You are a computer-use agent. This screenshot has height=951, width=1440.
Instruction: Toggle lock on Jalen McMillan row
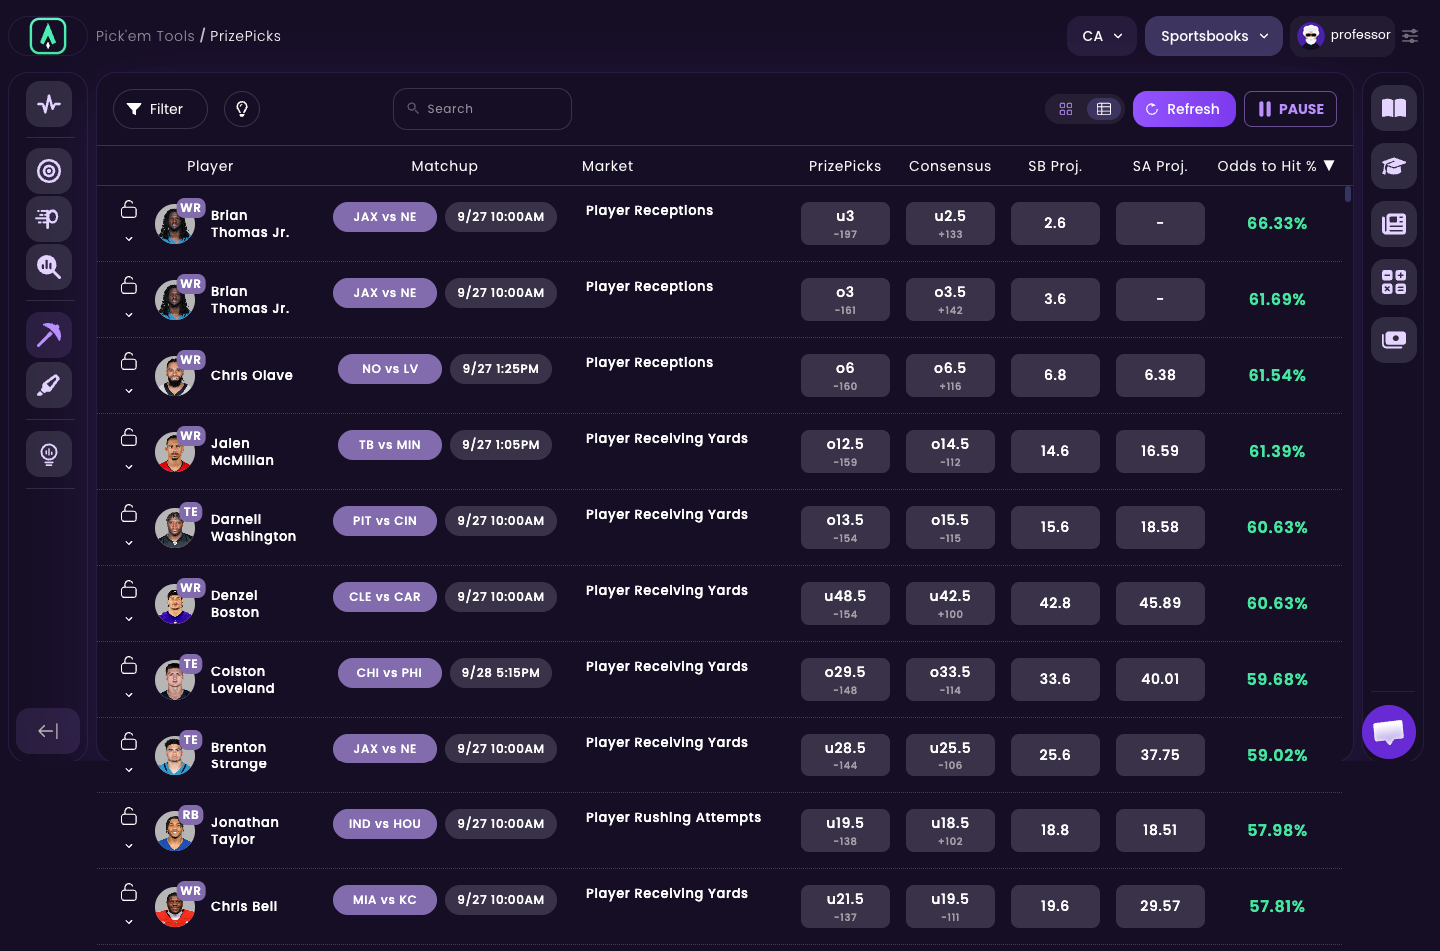129,437
